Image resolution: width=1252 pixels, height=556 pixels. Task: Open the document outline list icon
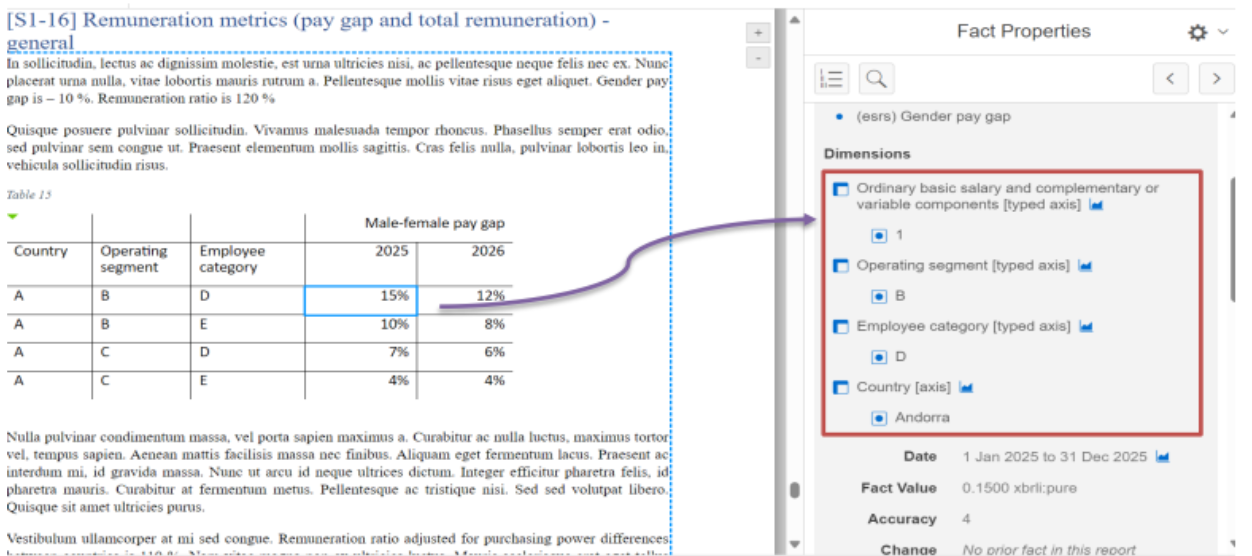tap(832, 78)
